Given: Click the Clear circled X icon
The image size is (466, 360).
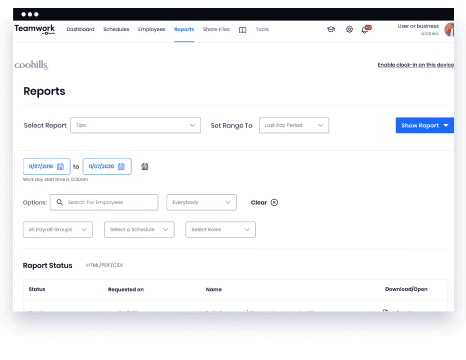Looking at the screenshot, I should click(x=274, y=202).
